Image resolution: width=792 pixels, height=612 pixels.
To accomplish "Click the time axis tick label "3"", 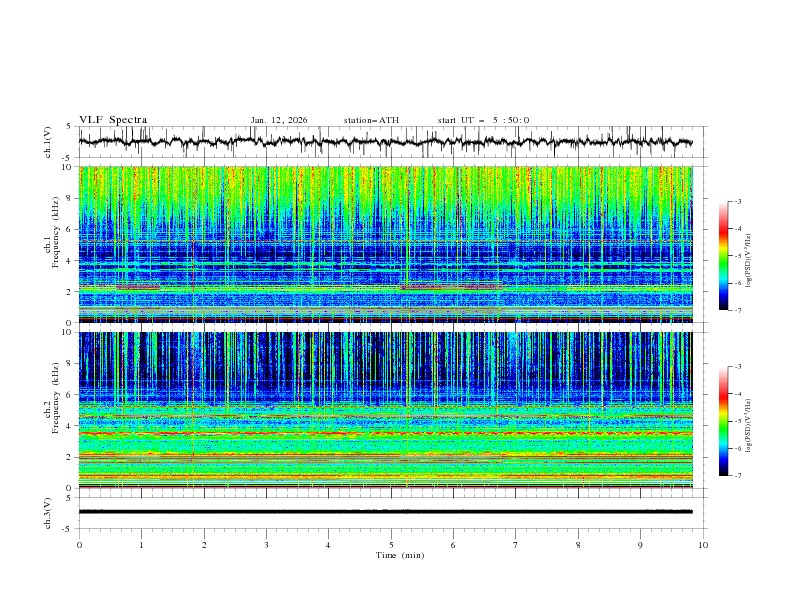I will click(266, 545).
